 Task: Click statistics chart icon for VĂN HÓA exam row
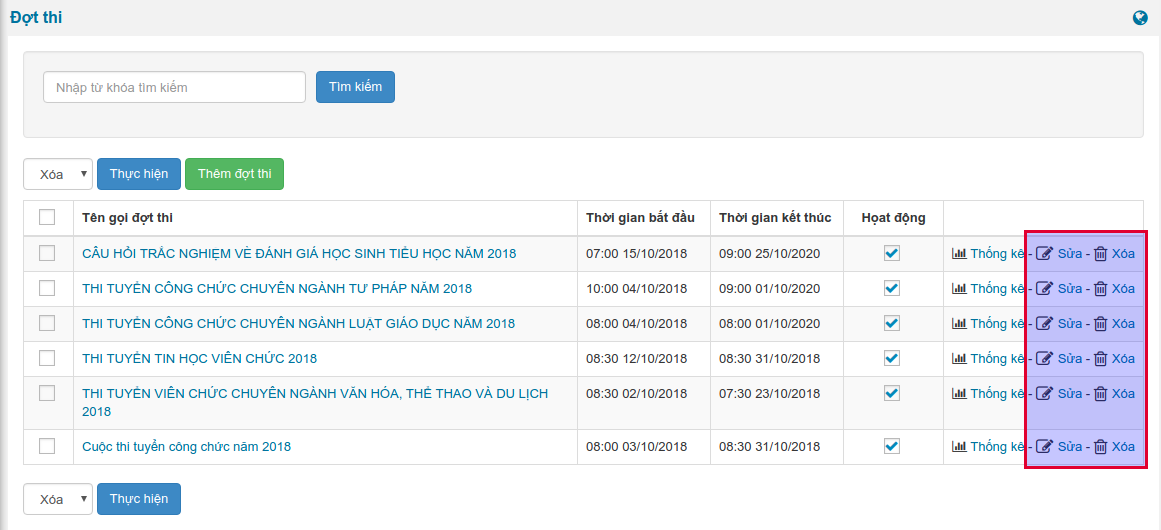[958, 394]
